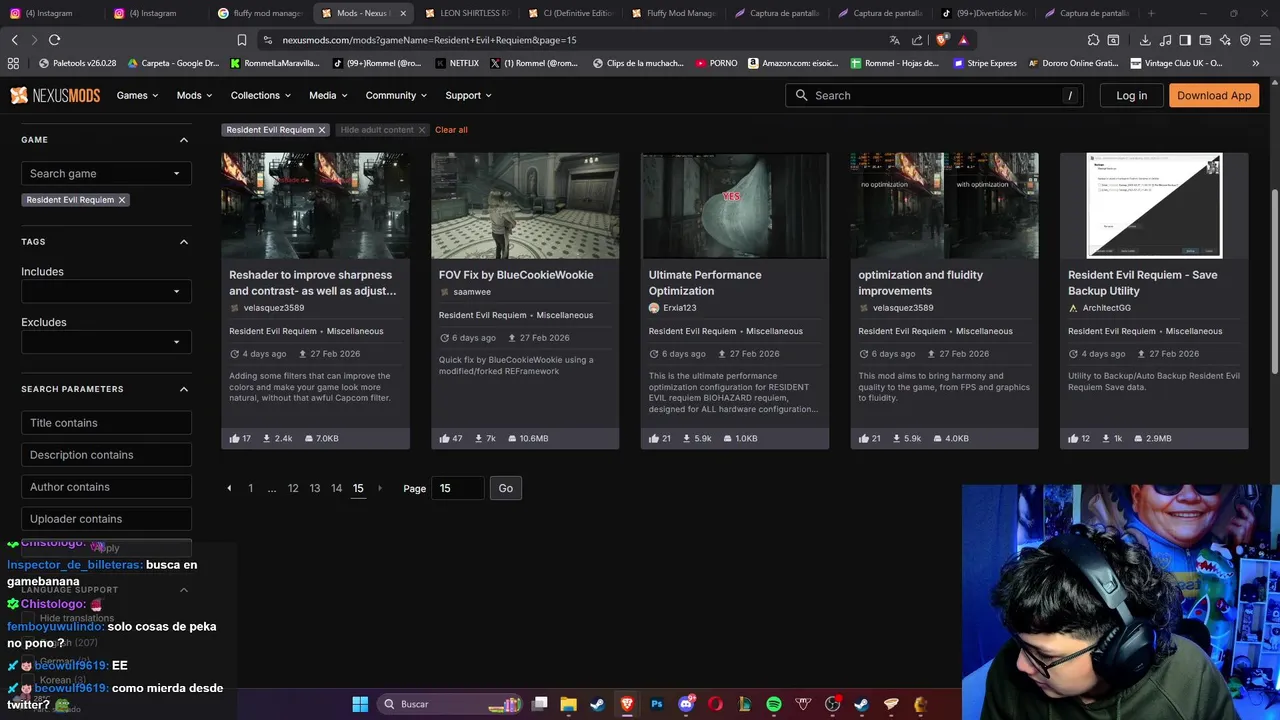Collapse the TAGS filter section
Screen dimensions: 1280x720
[184, 242]
